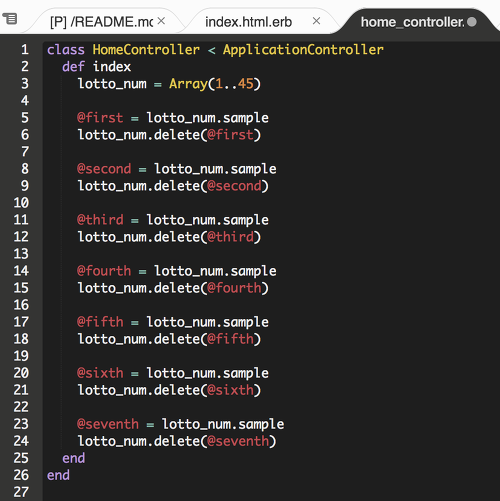Click on 'HomeController' class name
The width and height of the screenshot is (500, 501).
(x=146, y=50)
